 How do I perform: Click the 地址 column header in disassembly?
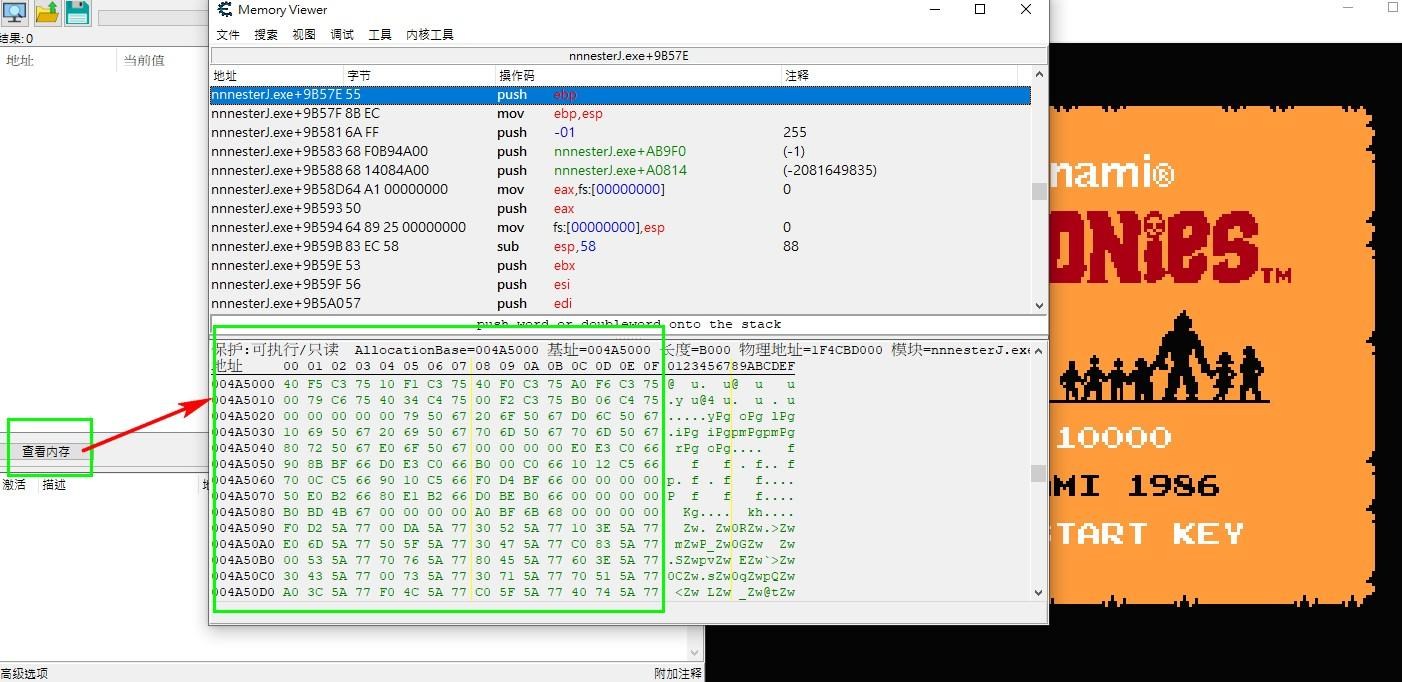pos(226,74)
